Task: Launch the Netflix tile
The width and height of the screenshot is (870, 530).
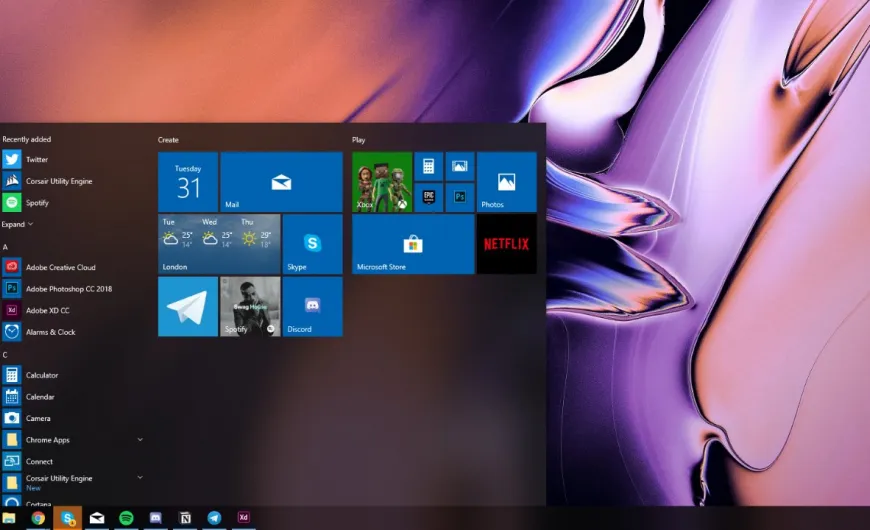Action: (x=507, y=244)
